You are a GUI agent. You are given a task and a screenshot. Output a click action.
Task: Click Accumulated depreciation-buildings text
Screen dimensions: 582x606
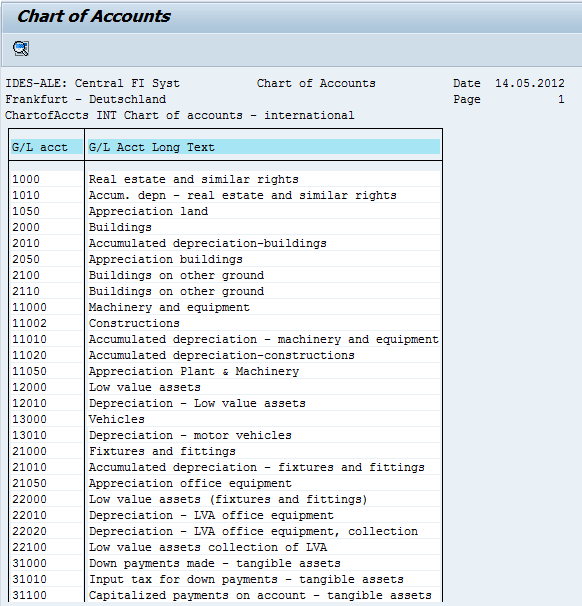(208, 243)
